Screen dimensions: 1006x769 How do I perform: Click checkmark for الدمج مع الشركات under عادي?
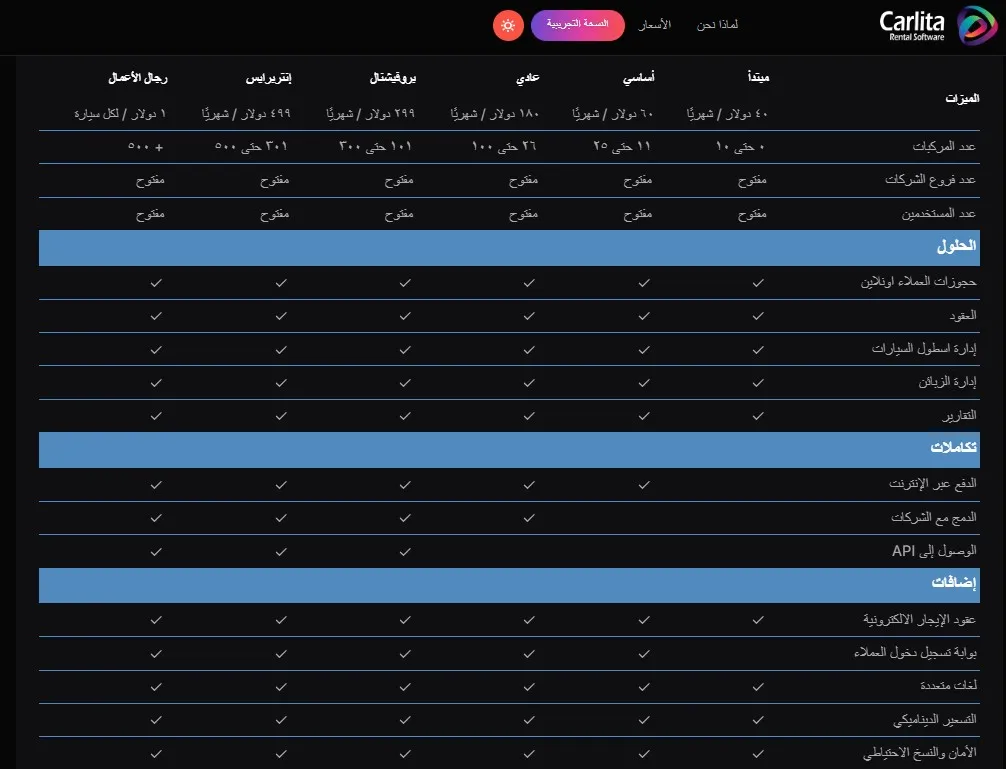tap(529, 518)
